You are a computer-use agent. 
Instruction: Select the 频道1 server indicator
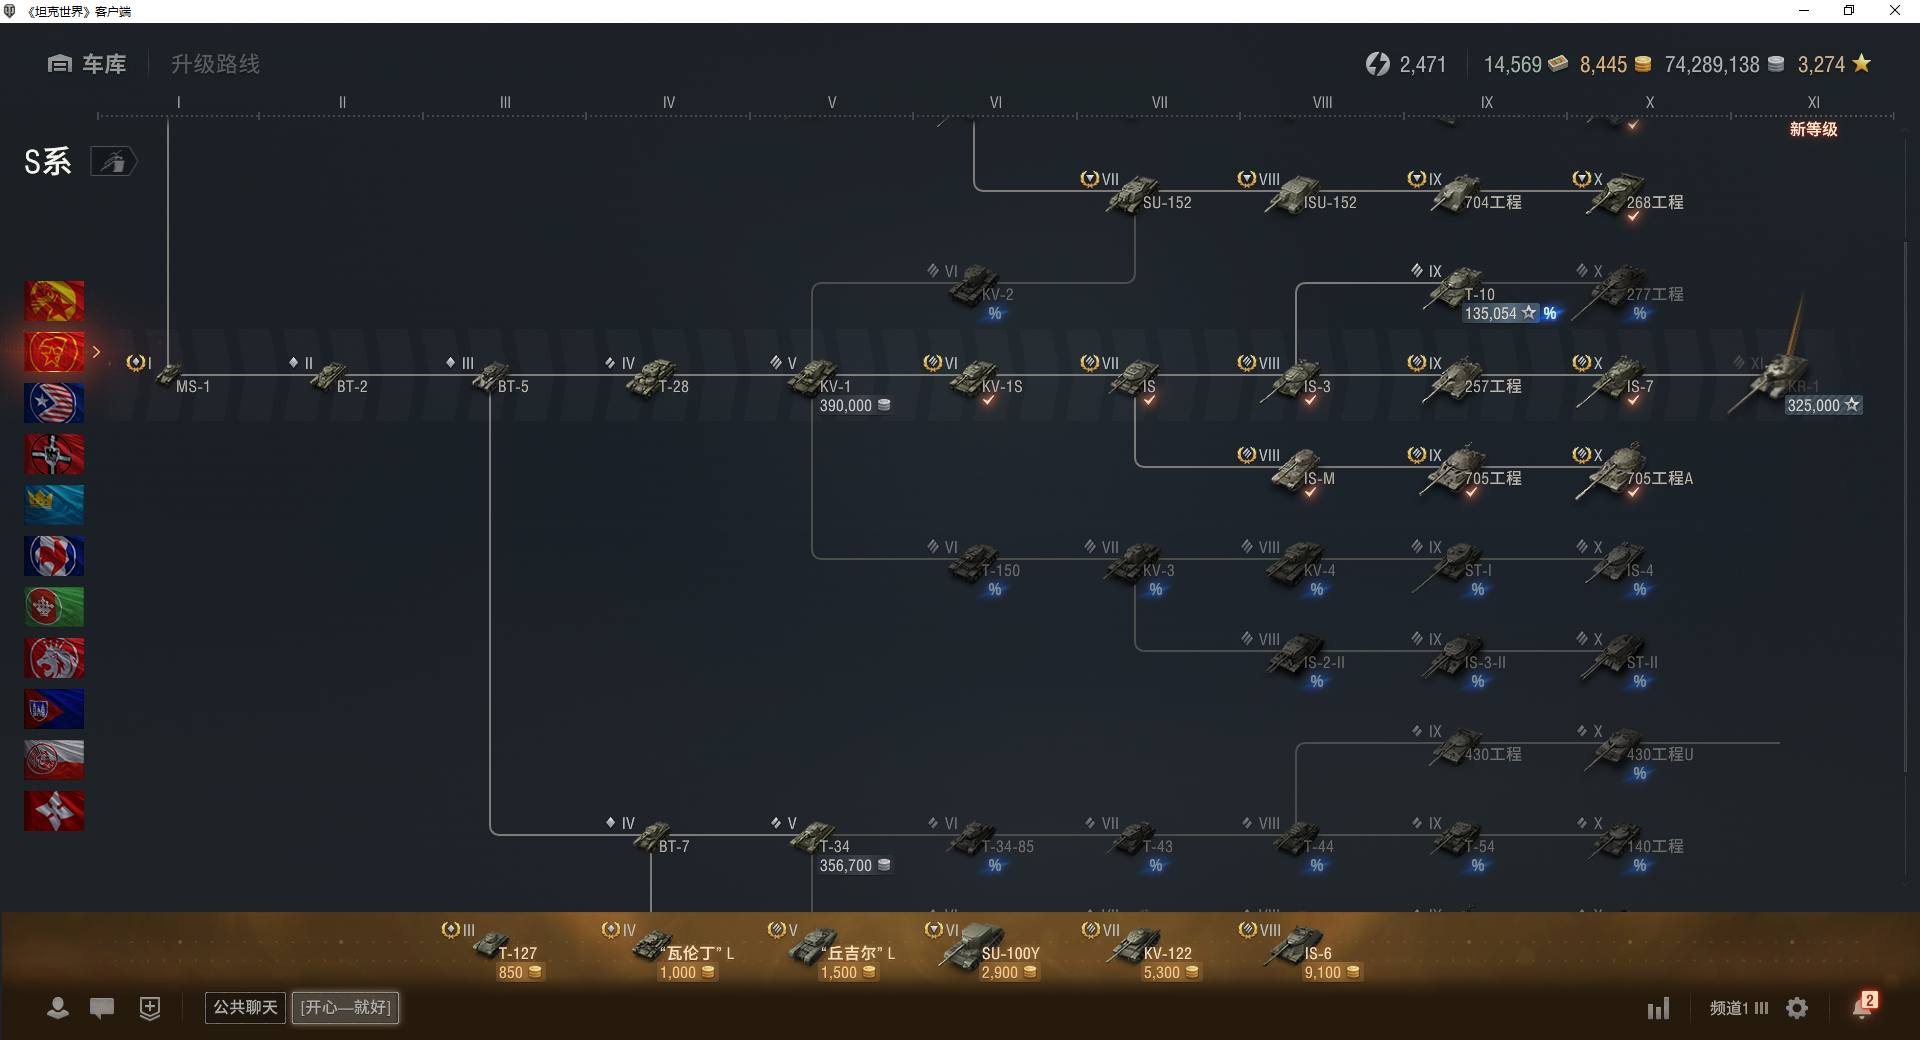click(x=1738, y=1008)
